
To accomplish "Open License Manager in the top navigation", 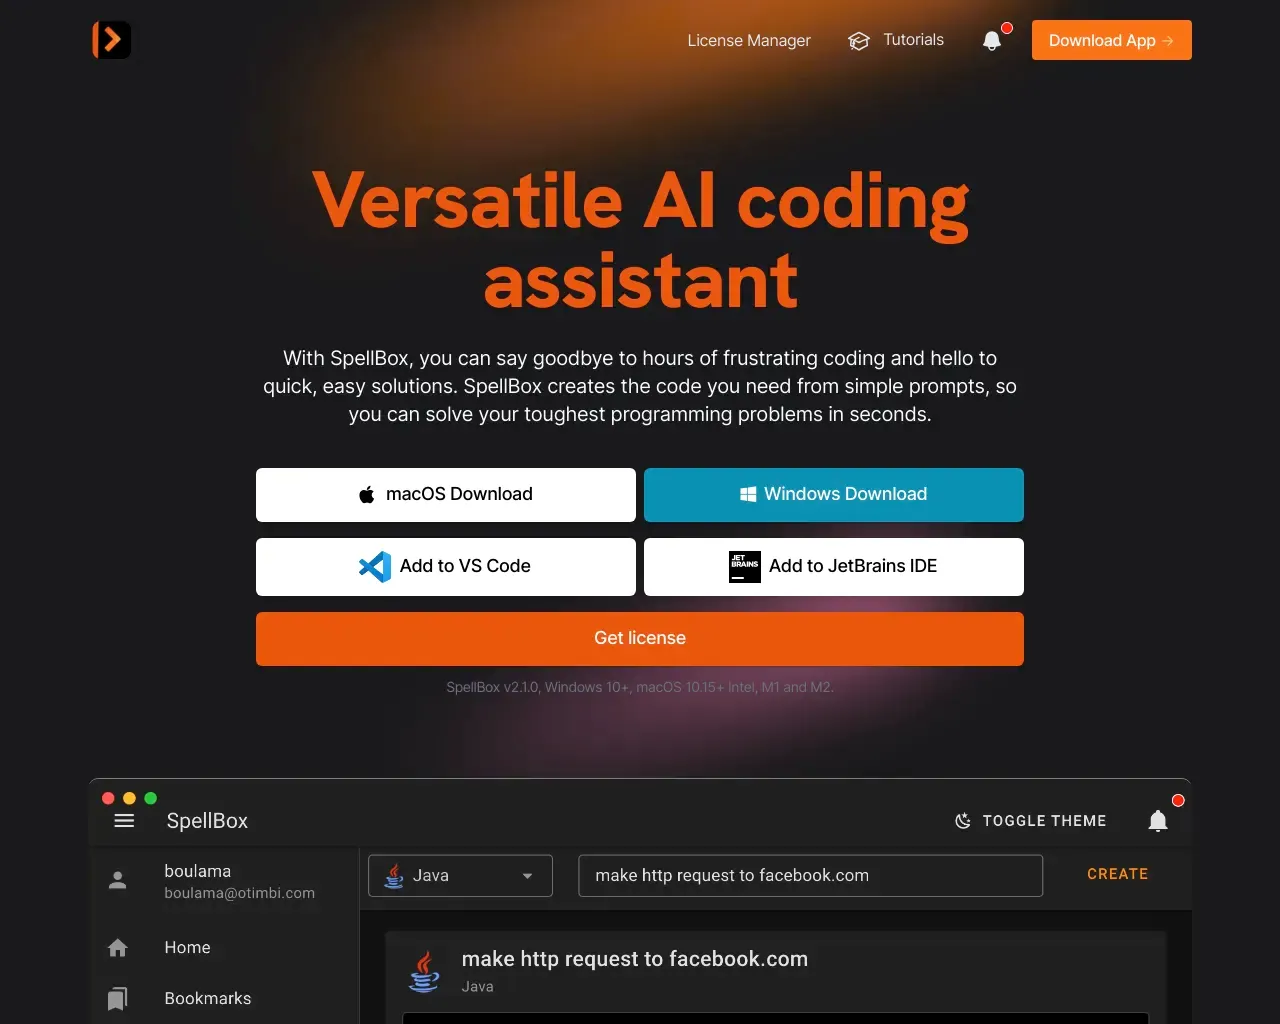I will pyautogui.click(x=749, y=41).
